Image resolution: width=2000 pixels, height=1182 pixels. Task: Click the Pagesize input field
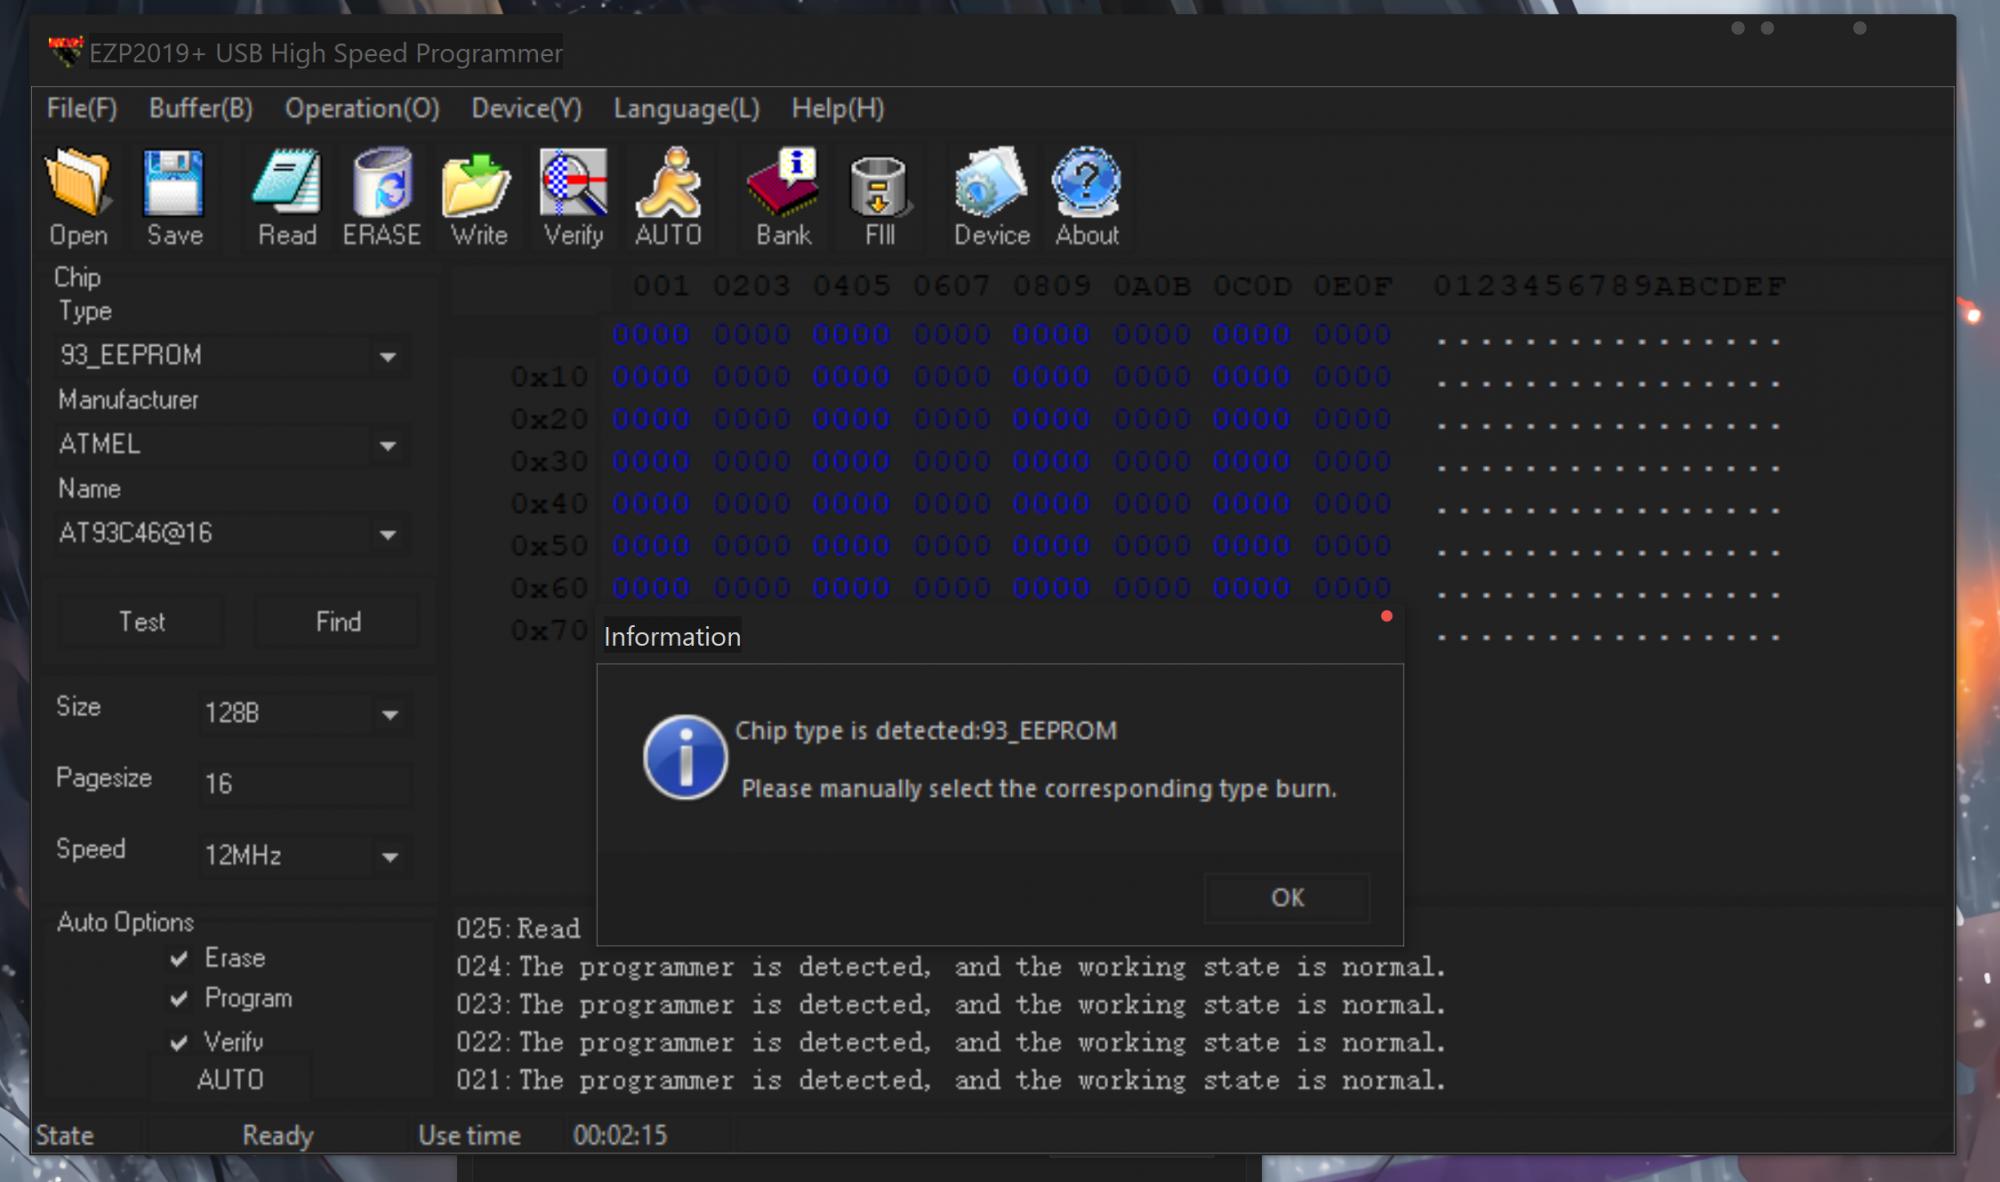(x=303, y=783)
